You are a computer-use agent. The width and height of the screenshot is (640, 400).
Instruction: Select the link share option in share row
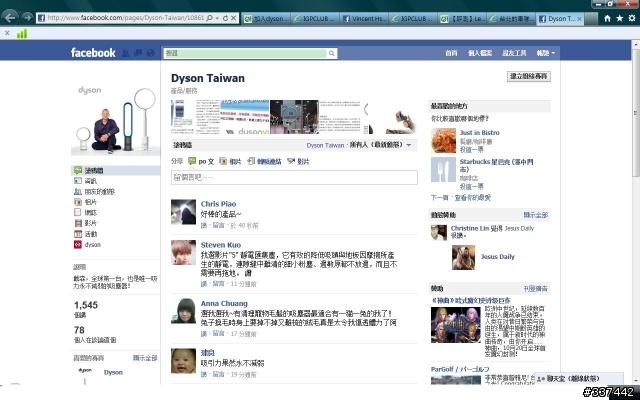coord(264,161)
